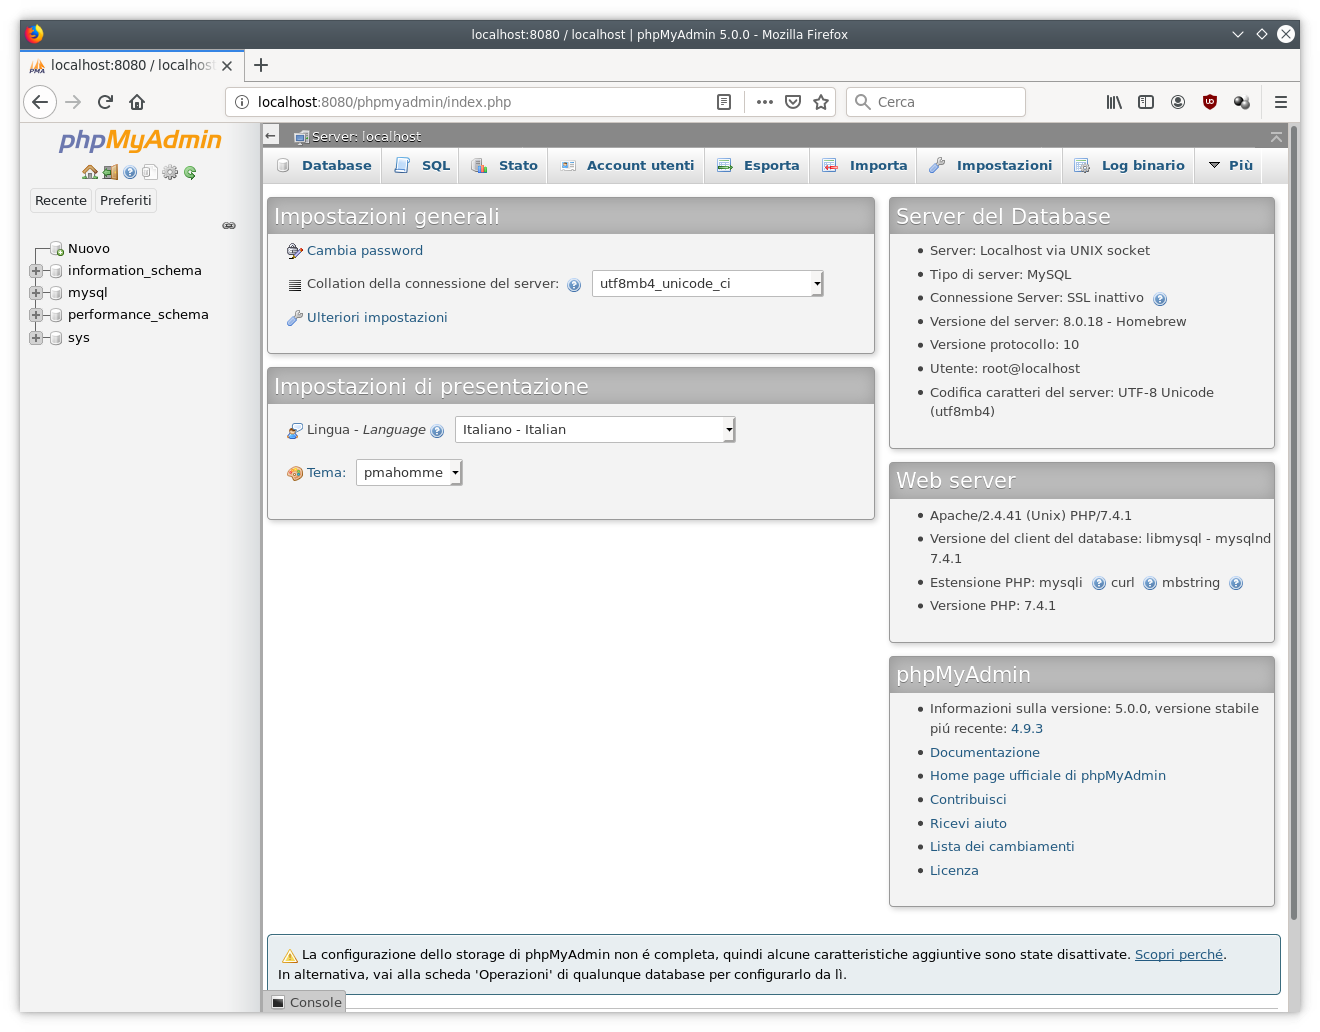
Task: Switch to the SQL tab
Action: point(422,166)
